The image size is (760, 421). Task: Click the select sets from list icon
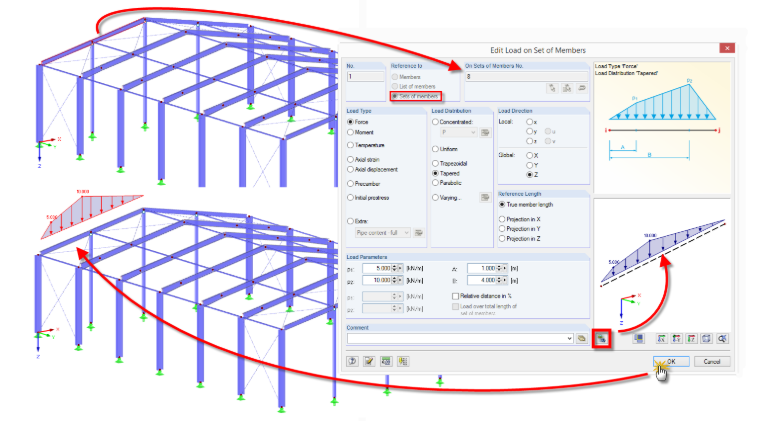pos(567,88)
